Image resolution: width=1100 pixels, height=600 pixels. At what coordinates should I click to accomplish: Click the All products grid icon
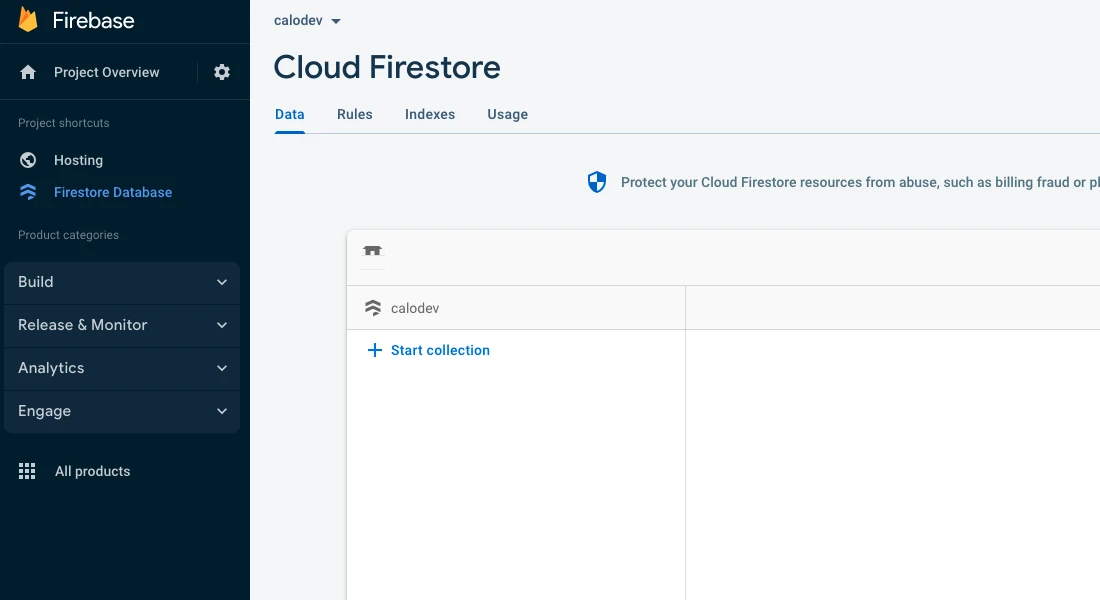coord(27,471)
